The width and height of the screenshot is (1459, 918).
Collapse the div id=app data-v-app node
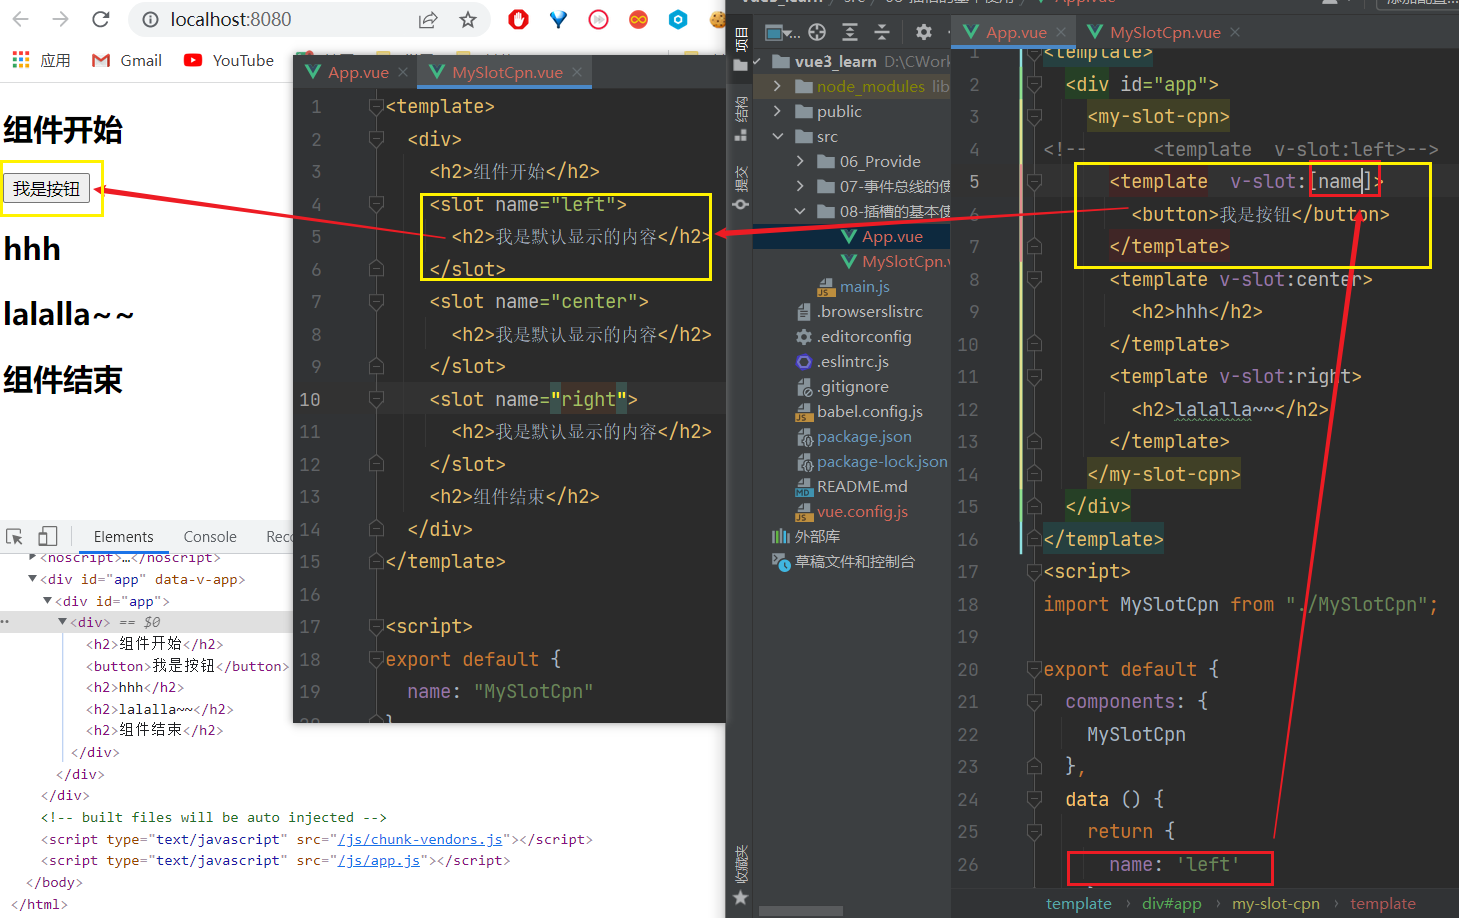(33, 579)
